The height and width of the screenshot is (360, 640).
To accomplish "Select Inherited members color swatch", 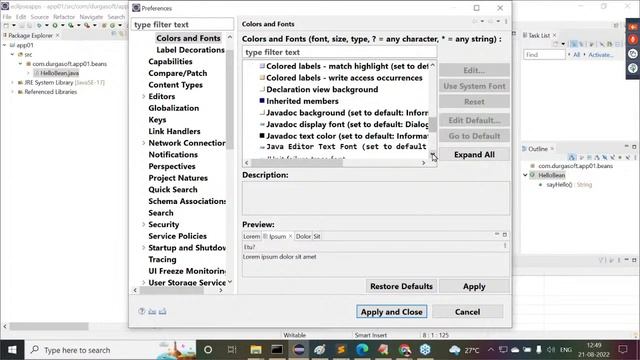I will coord(262,100).
